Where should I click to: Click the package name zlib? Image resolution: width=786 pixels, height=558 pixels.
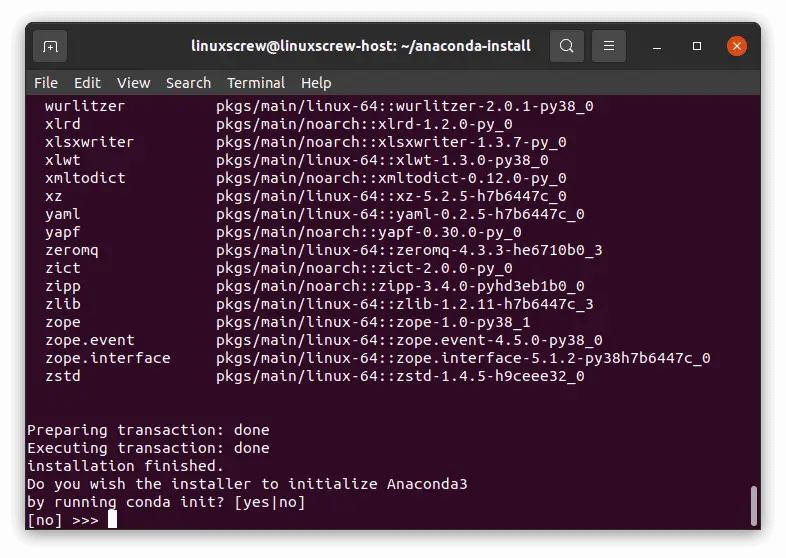63,304
